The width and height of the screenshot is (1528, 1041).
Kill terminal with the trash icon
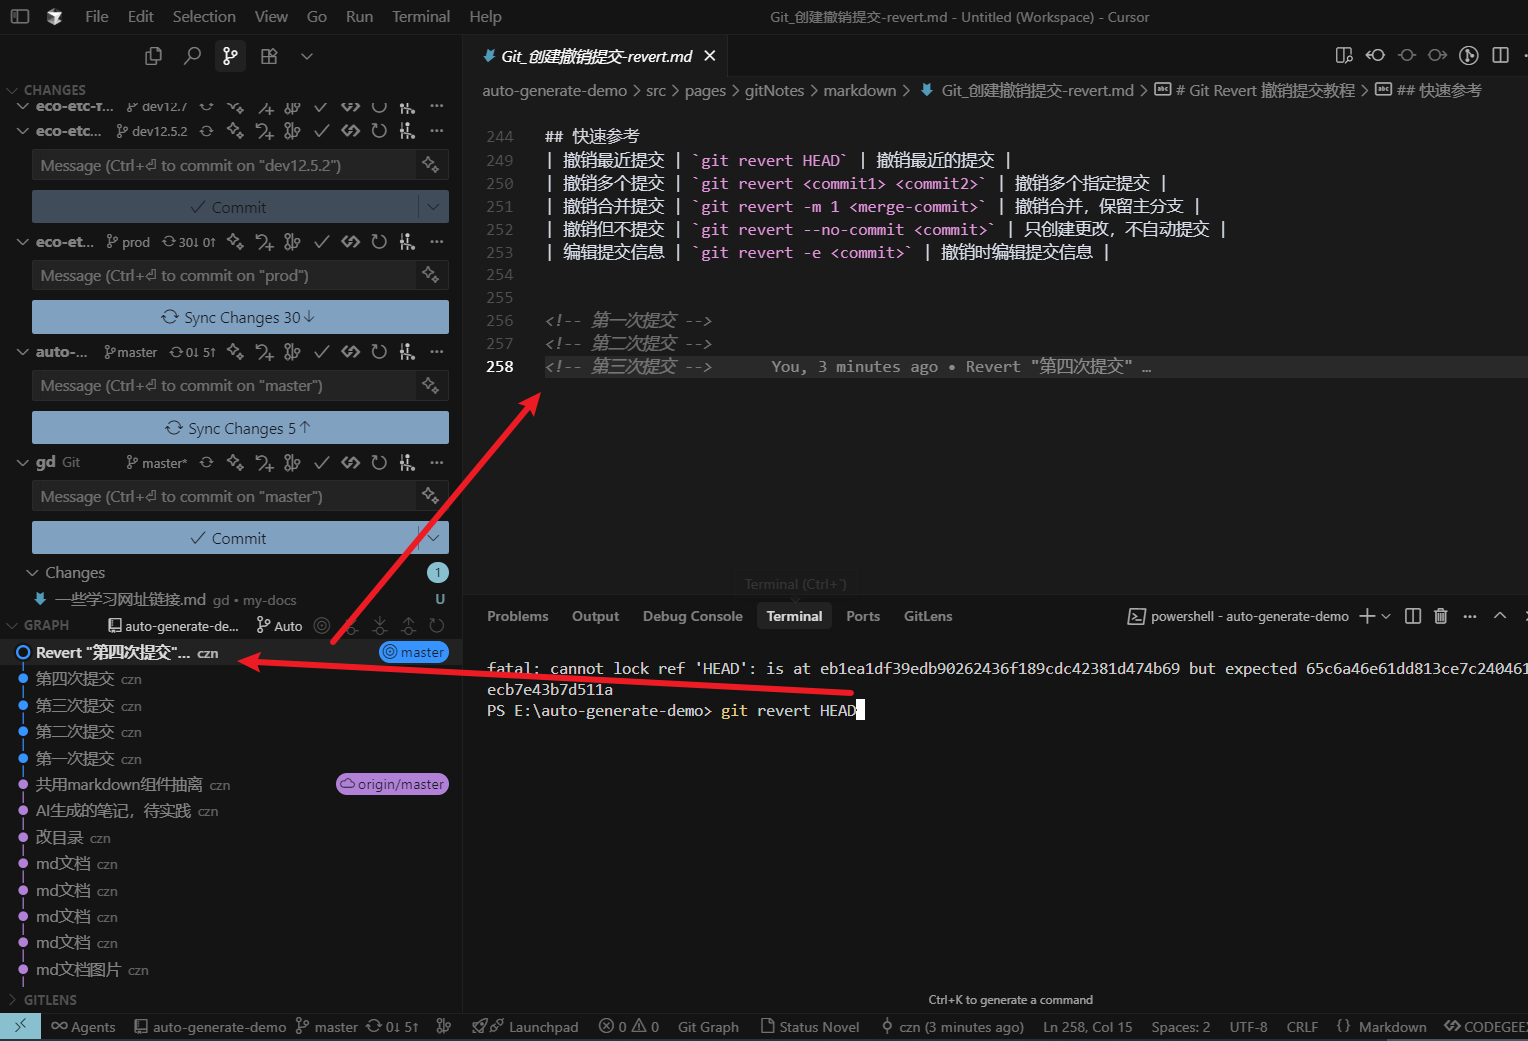pos(1440,616)
